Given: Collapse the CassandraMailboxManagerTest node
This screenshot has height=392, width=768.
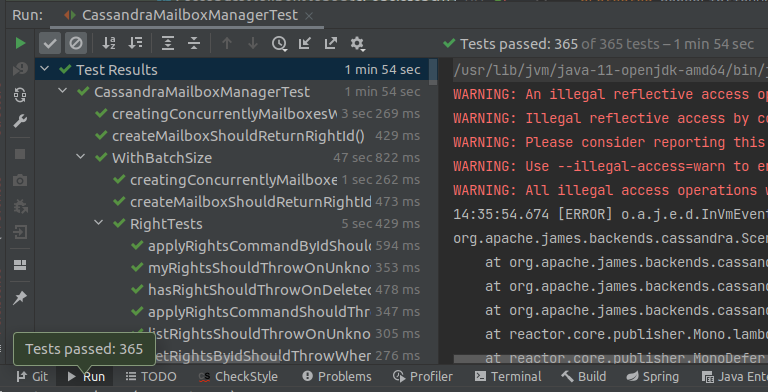Looking at the screenshot, I should [63, 91].
